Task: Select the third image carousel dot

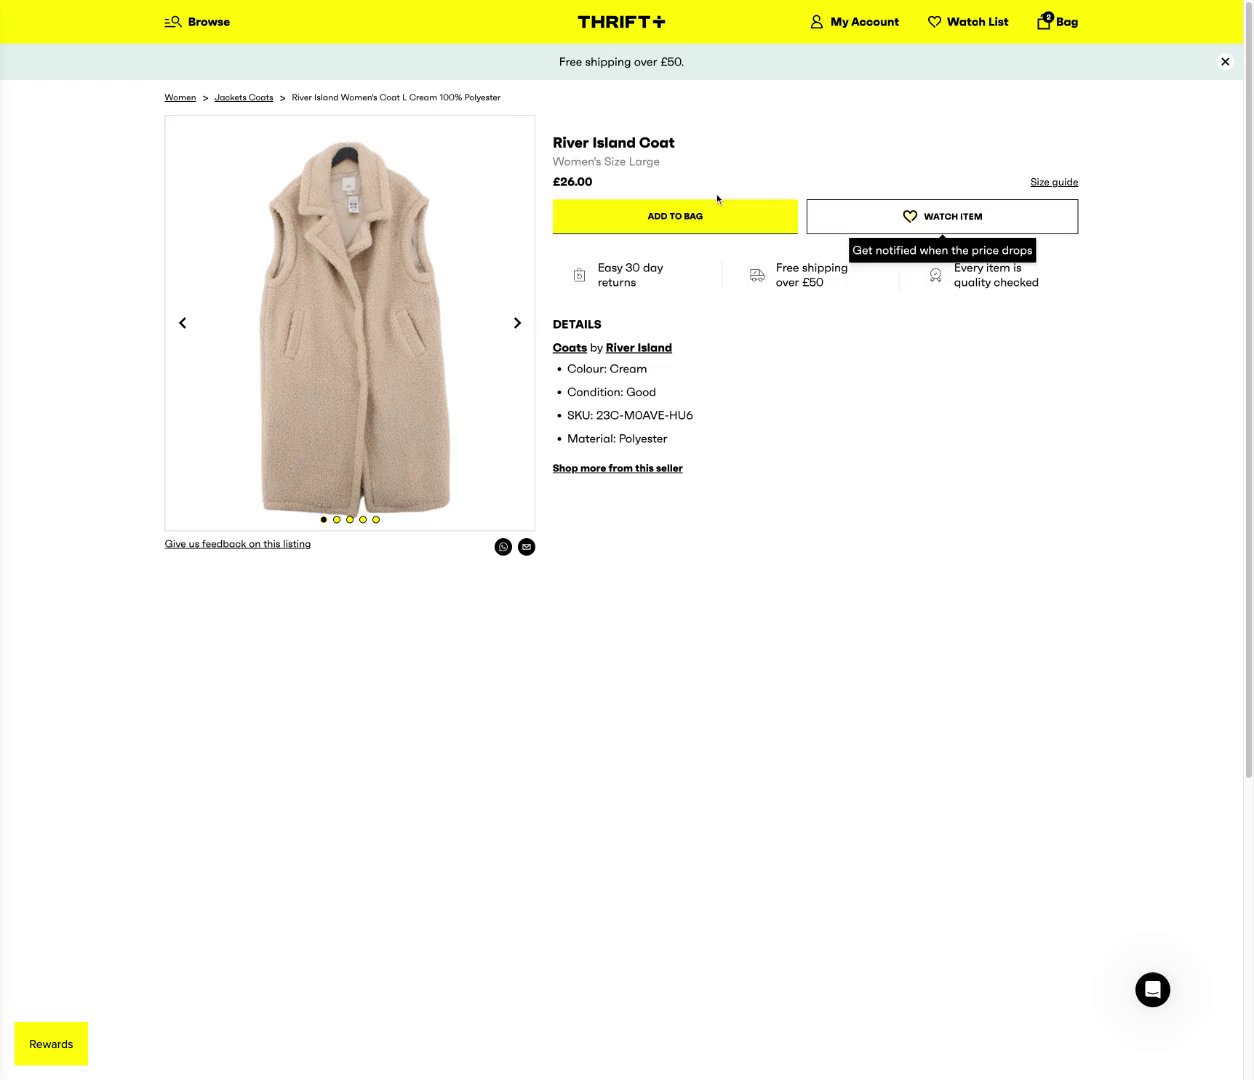Action: [350, 520]
